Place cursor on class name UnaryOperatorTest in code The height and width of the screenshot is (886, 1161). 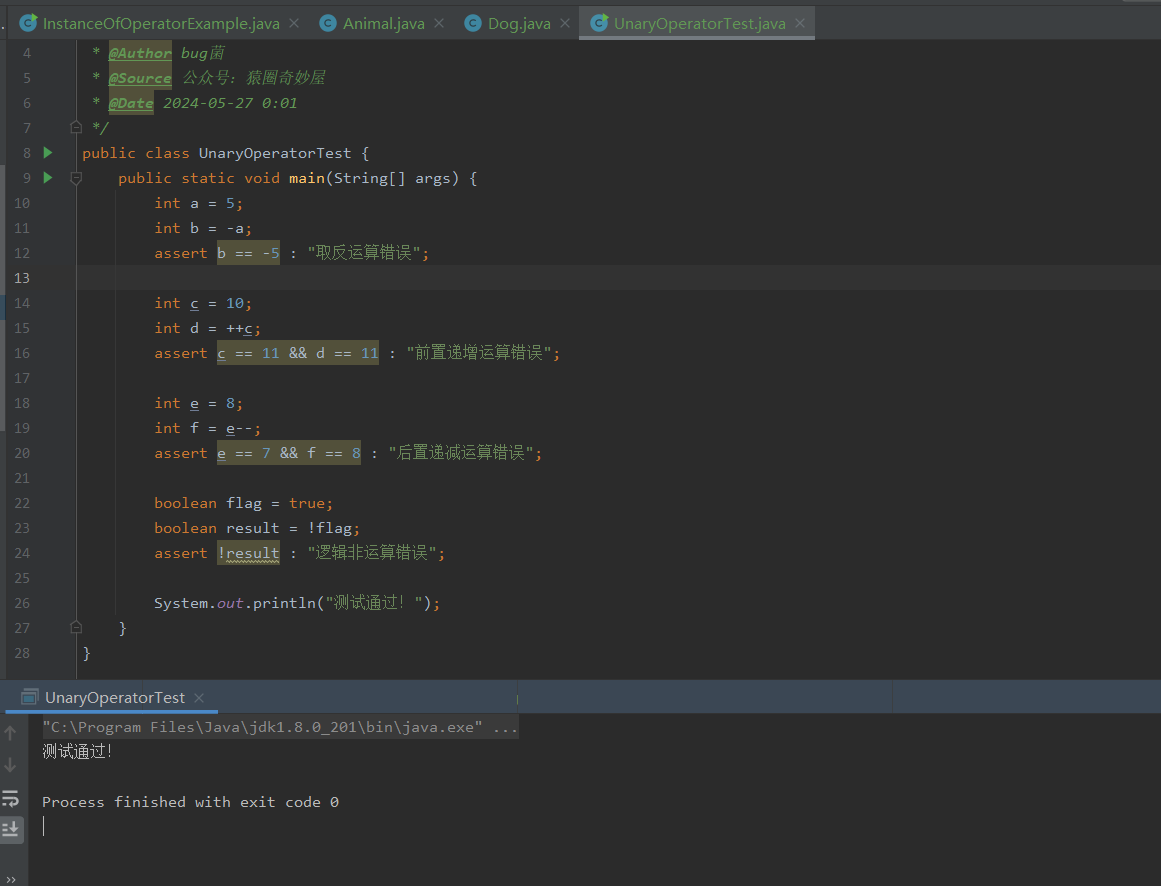tap(275, 153)
